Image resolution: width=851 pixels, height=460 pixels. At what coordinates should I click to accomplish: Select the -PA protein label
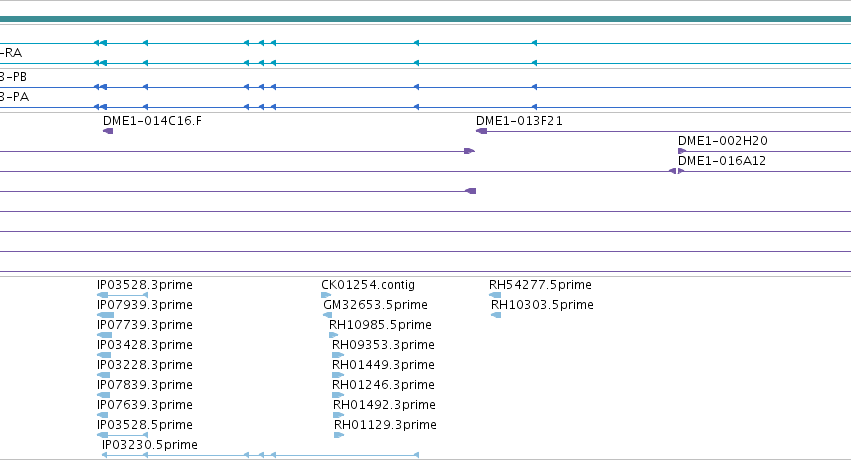pos(15,97)
